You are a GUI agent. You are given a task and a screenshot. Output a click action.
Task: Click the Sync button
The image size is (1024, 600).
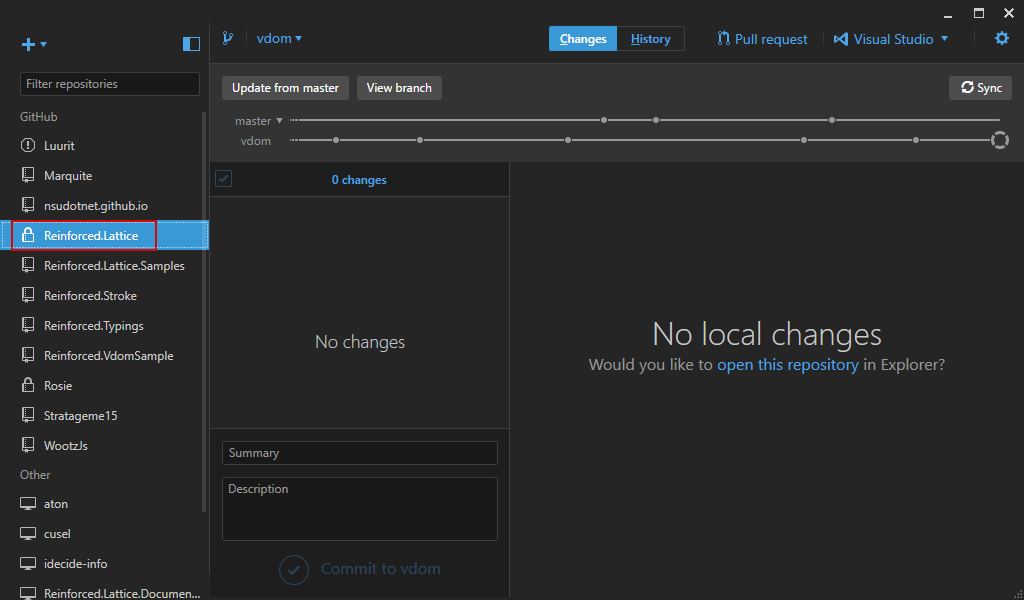coord(980,88)
